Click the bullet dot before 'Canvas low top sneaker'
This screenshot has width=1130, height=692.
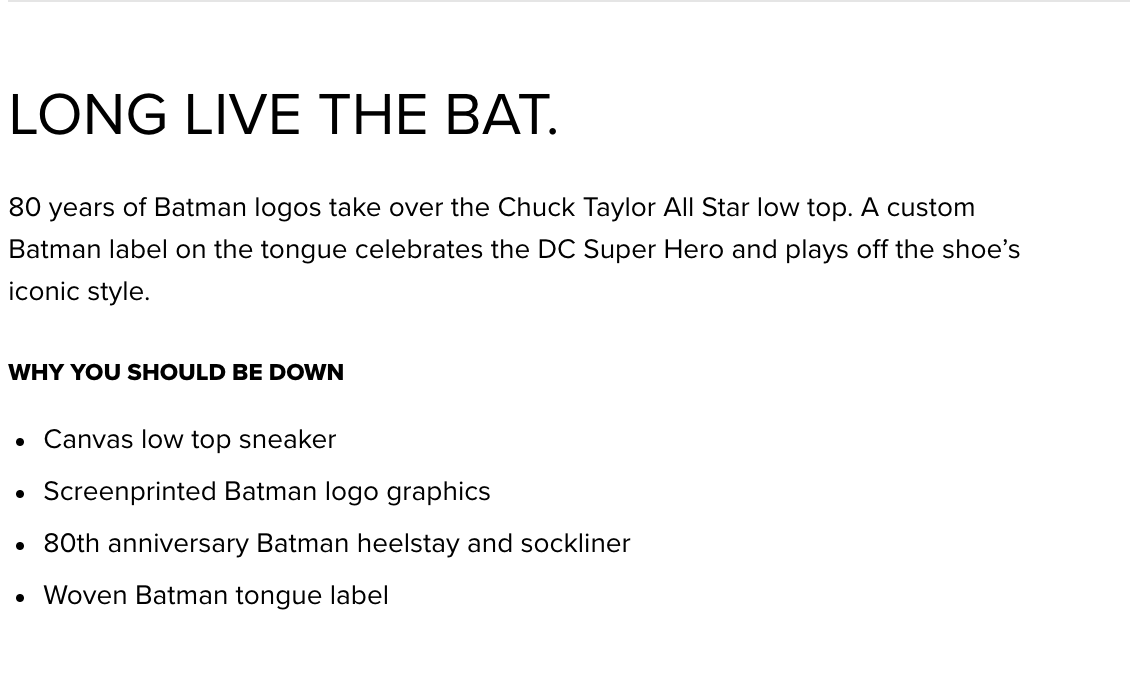coord(20,442)
